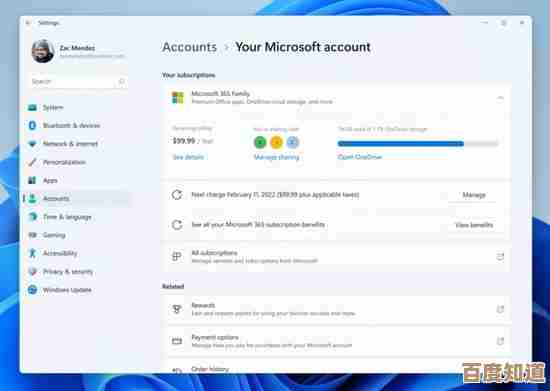The width and height of the screenshot is (550, 391).
Task: Open the All subscriptions row
Action: (x=336, y=257)
